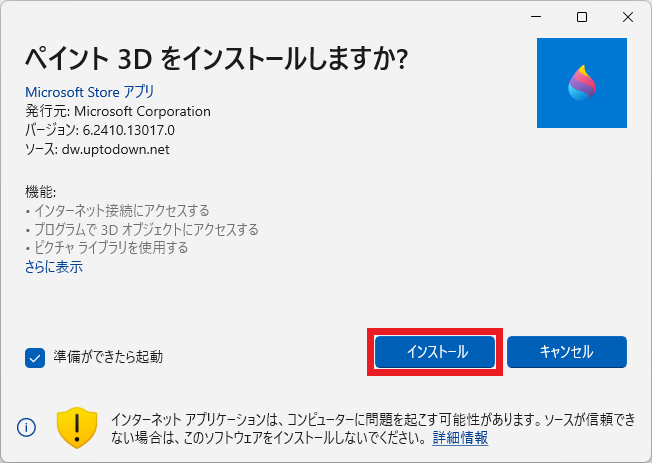The width and height of the screenshot is (652, 463).
Task: Click the 準備ができたら起動 label text
Action: tap(108, 357)
